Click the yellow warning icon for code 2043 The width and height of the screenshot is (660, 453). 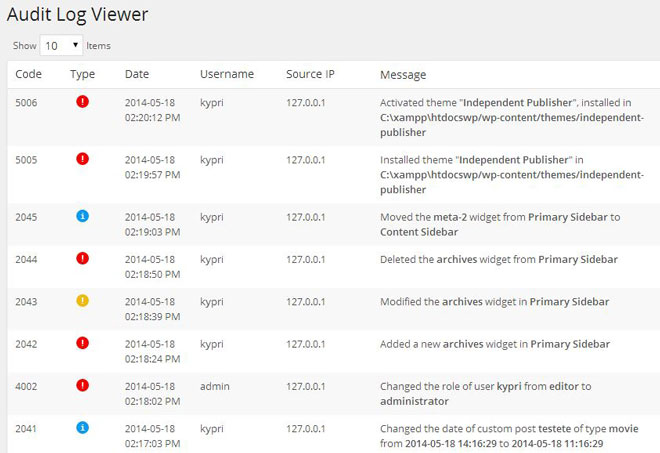click(82, 301)
